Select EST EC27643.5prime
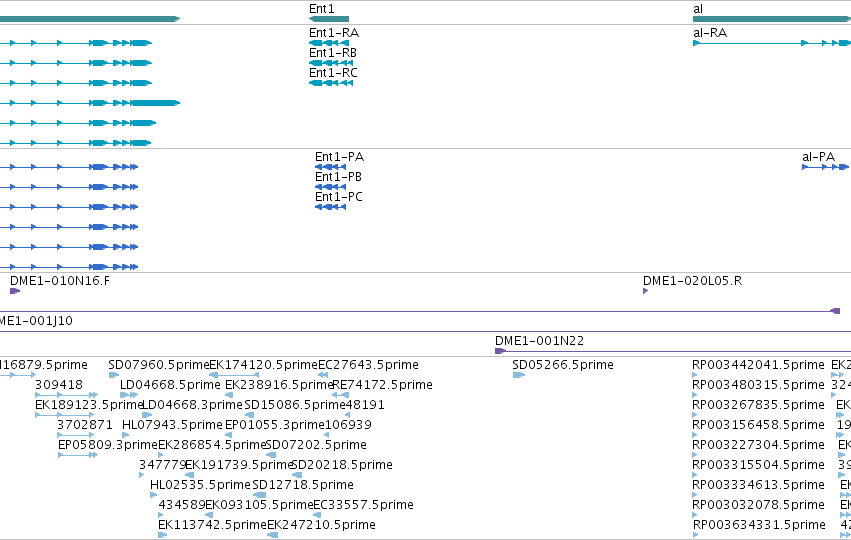851x540 pixels. (368, 365)
